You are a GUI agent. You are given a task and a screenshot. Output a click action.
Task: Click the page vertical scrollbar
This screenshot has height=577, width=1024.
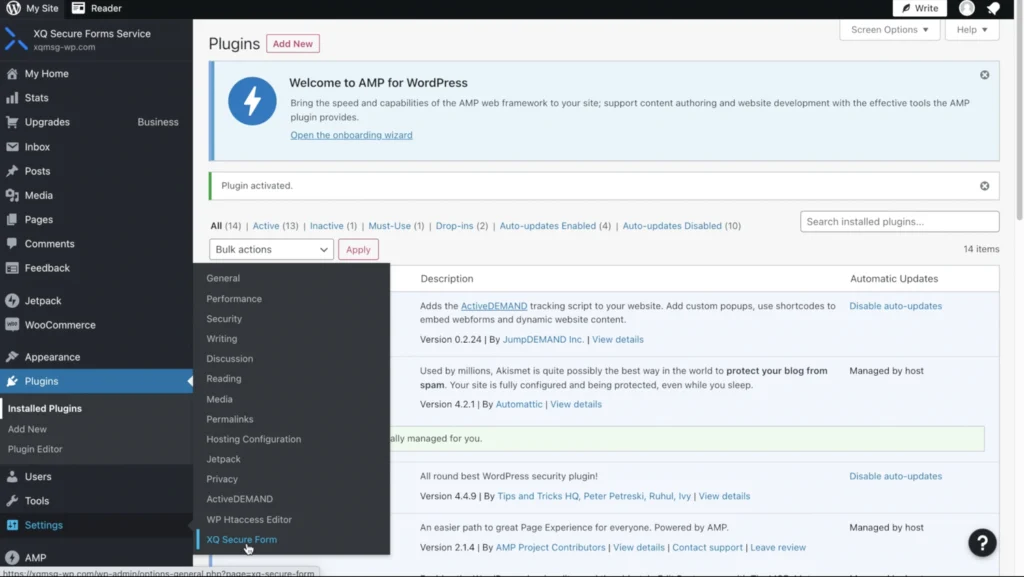pos(1019,117)
